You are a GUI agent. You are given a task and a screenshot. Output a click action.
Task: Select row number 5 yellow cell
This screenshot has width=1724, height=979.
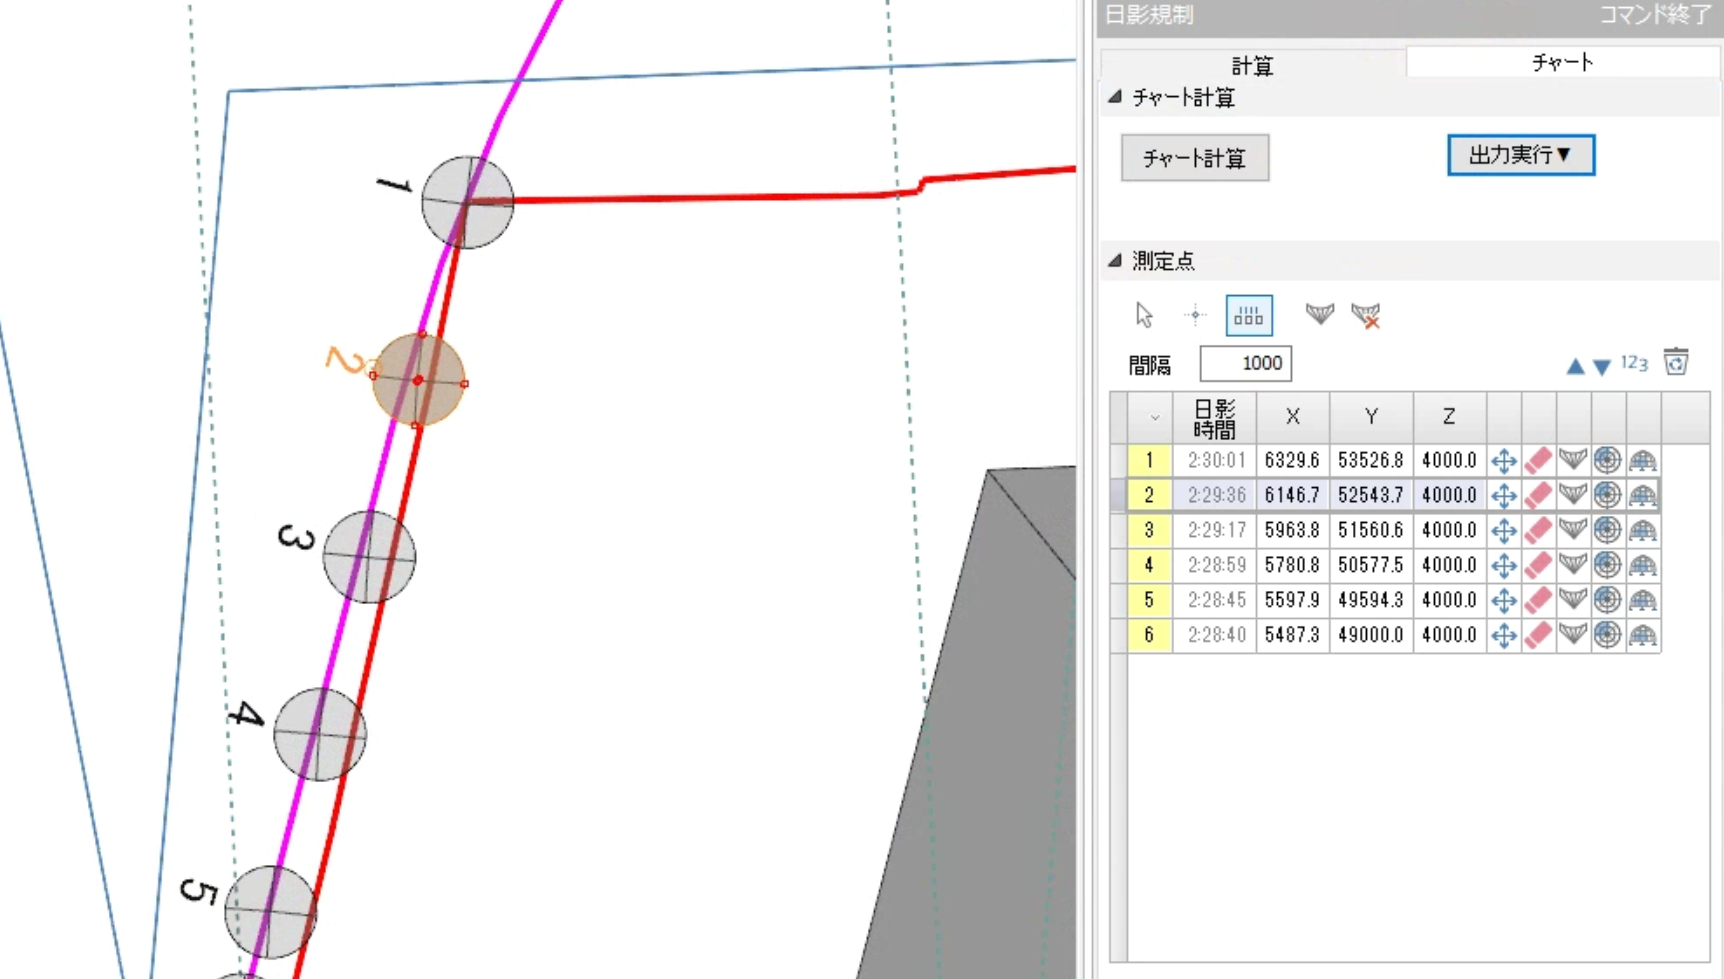click(x=1149, y=601)
